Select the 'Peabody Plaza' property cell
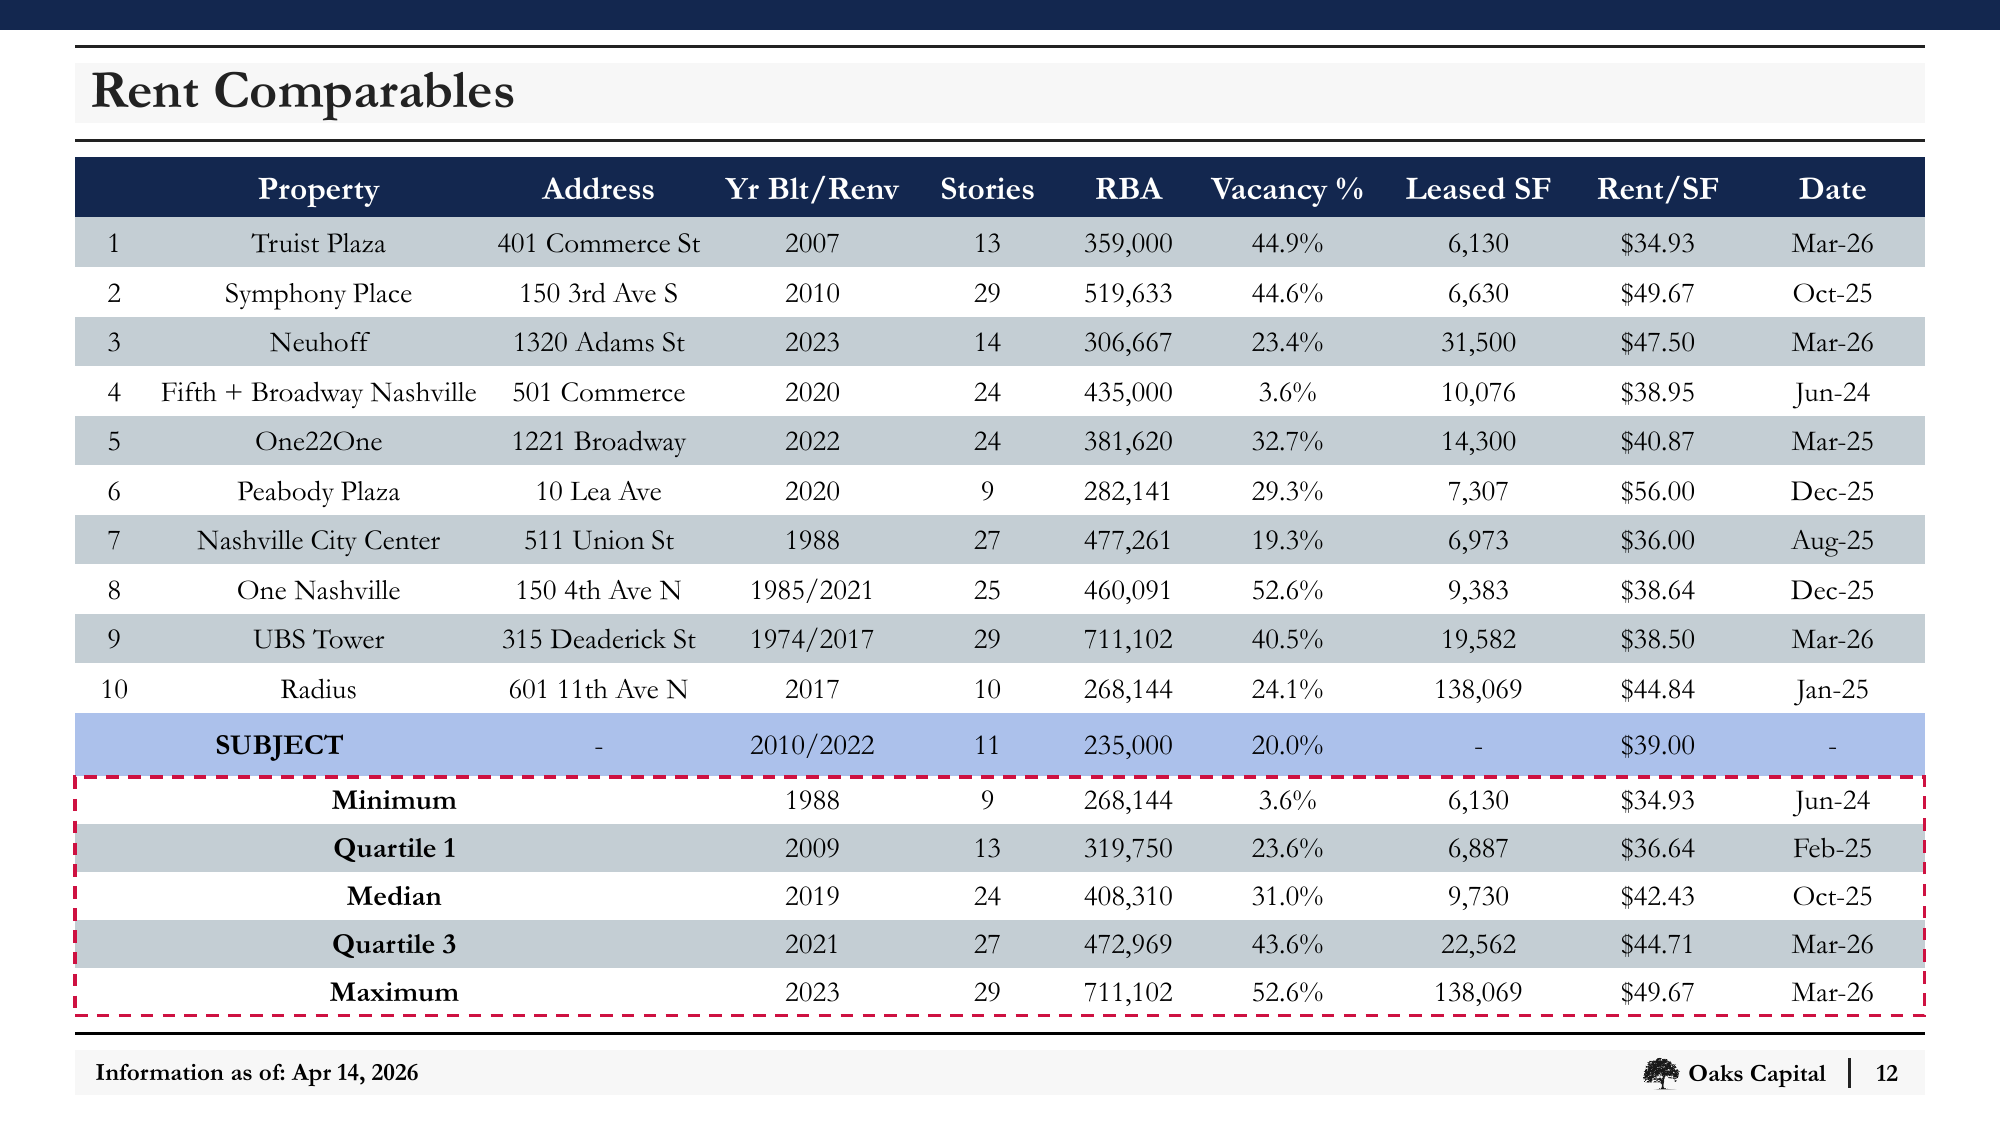2000x1125 pixels. 318,491
